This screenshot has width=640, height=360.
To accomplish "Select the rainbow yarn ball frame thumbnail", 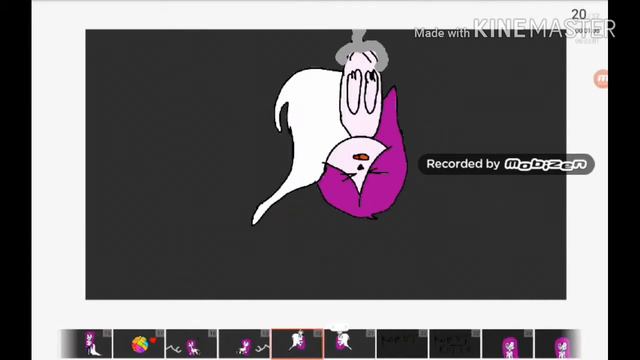I will (139, 344).
